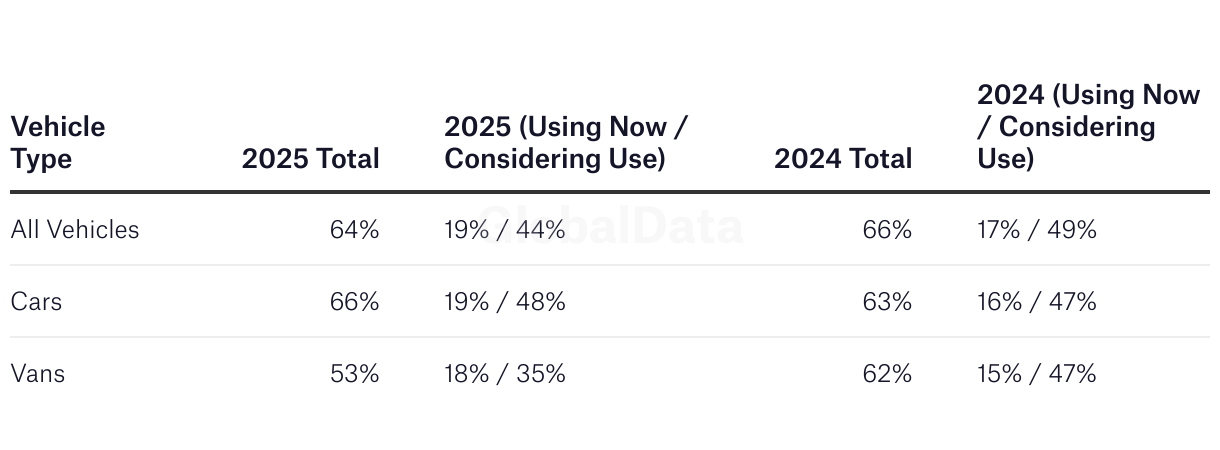Click the All Vehicles row label
Image resolution: width=1220 pixels, height=450 pixels.
(75, 229)
